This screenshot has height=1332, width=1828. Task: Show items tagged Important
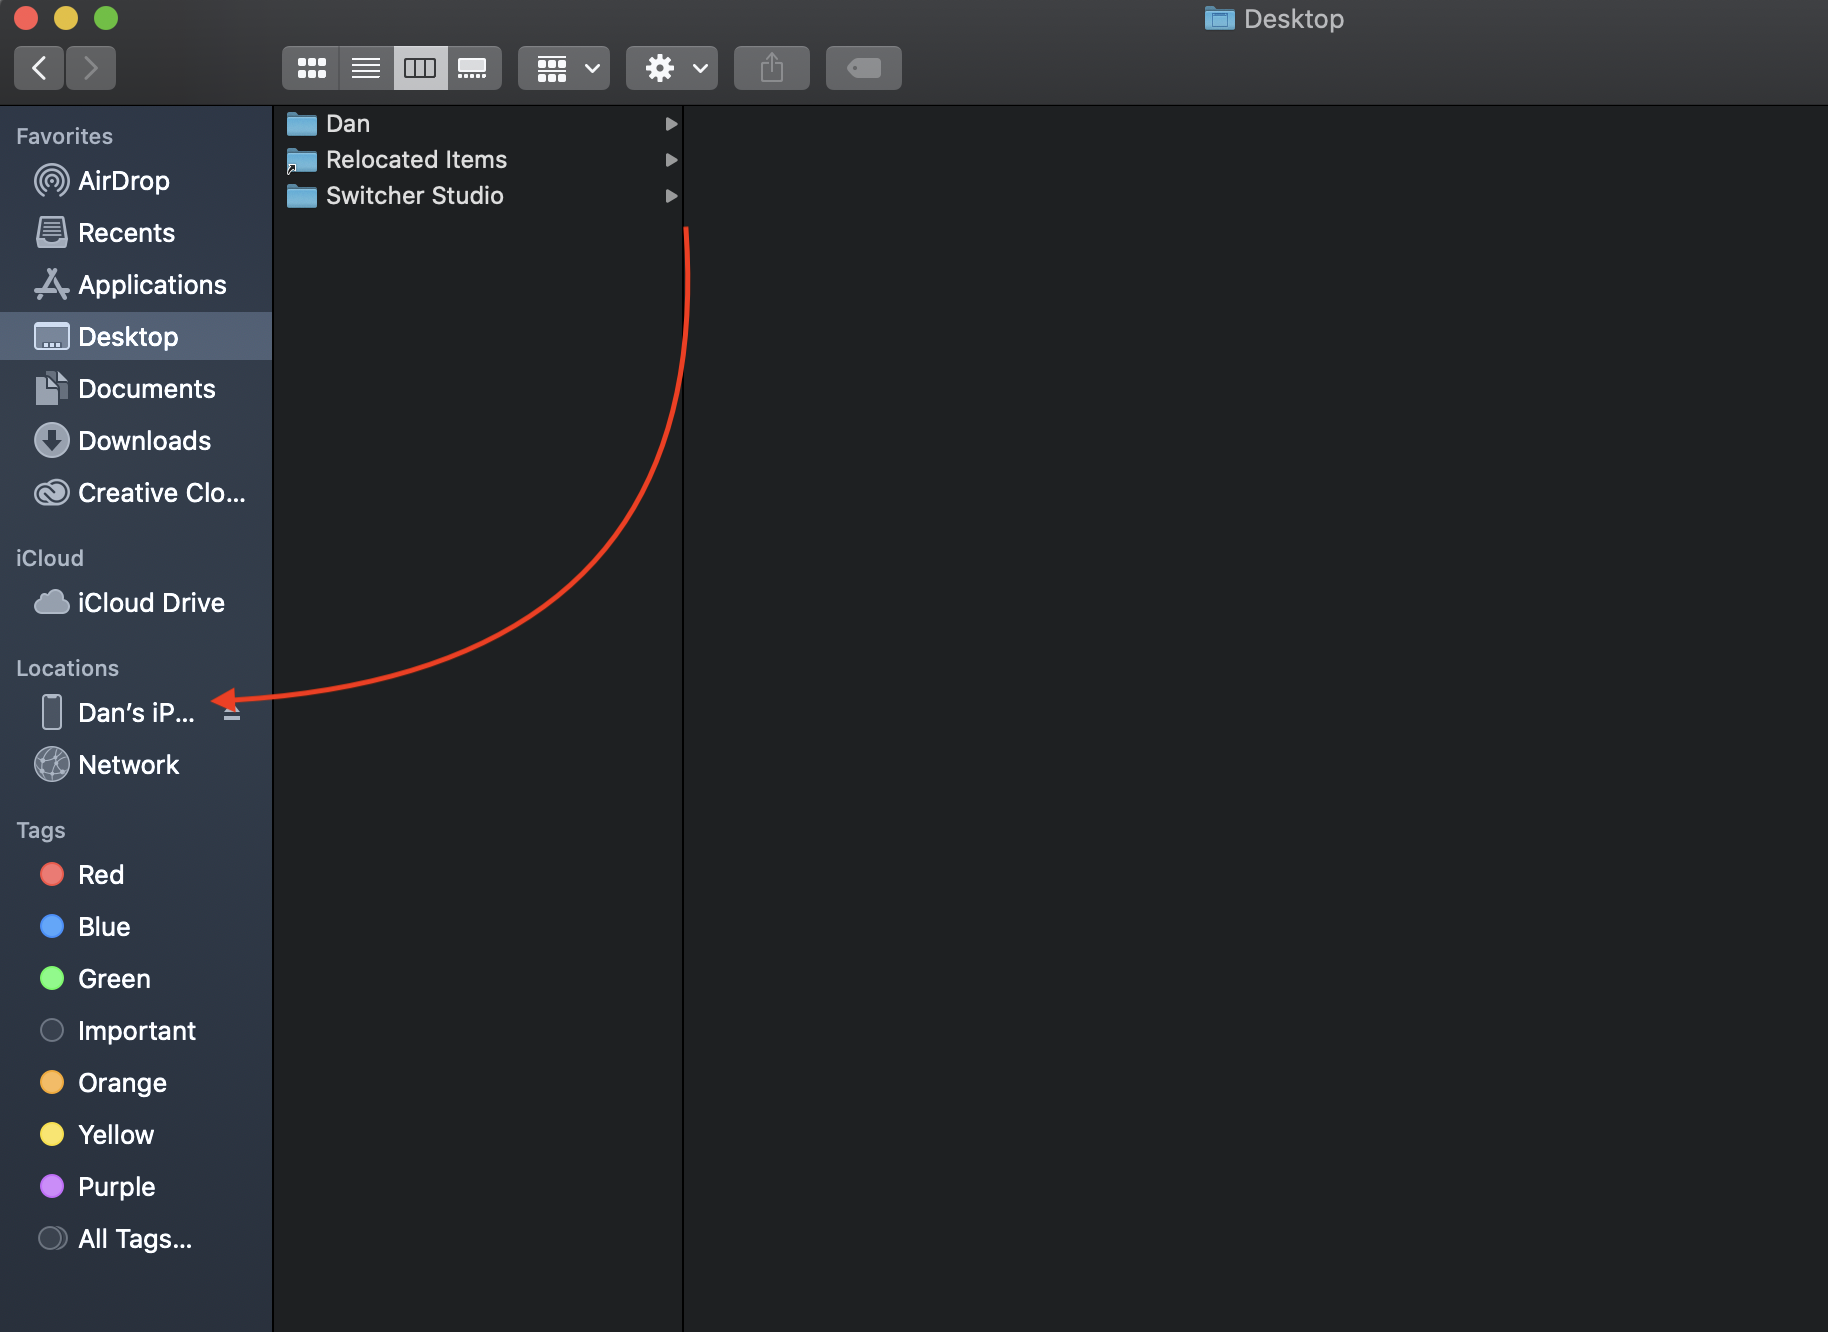pos(136,1031)
